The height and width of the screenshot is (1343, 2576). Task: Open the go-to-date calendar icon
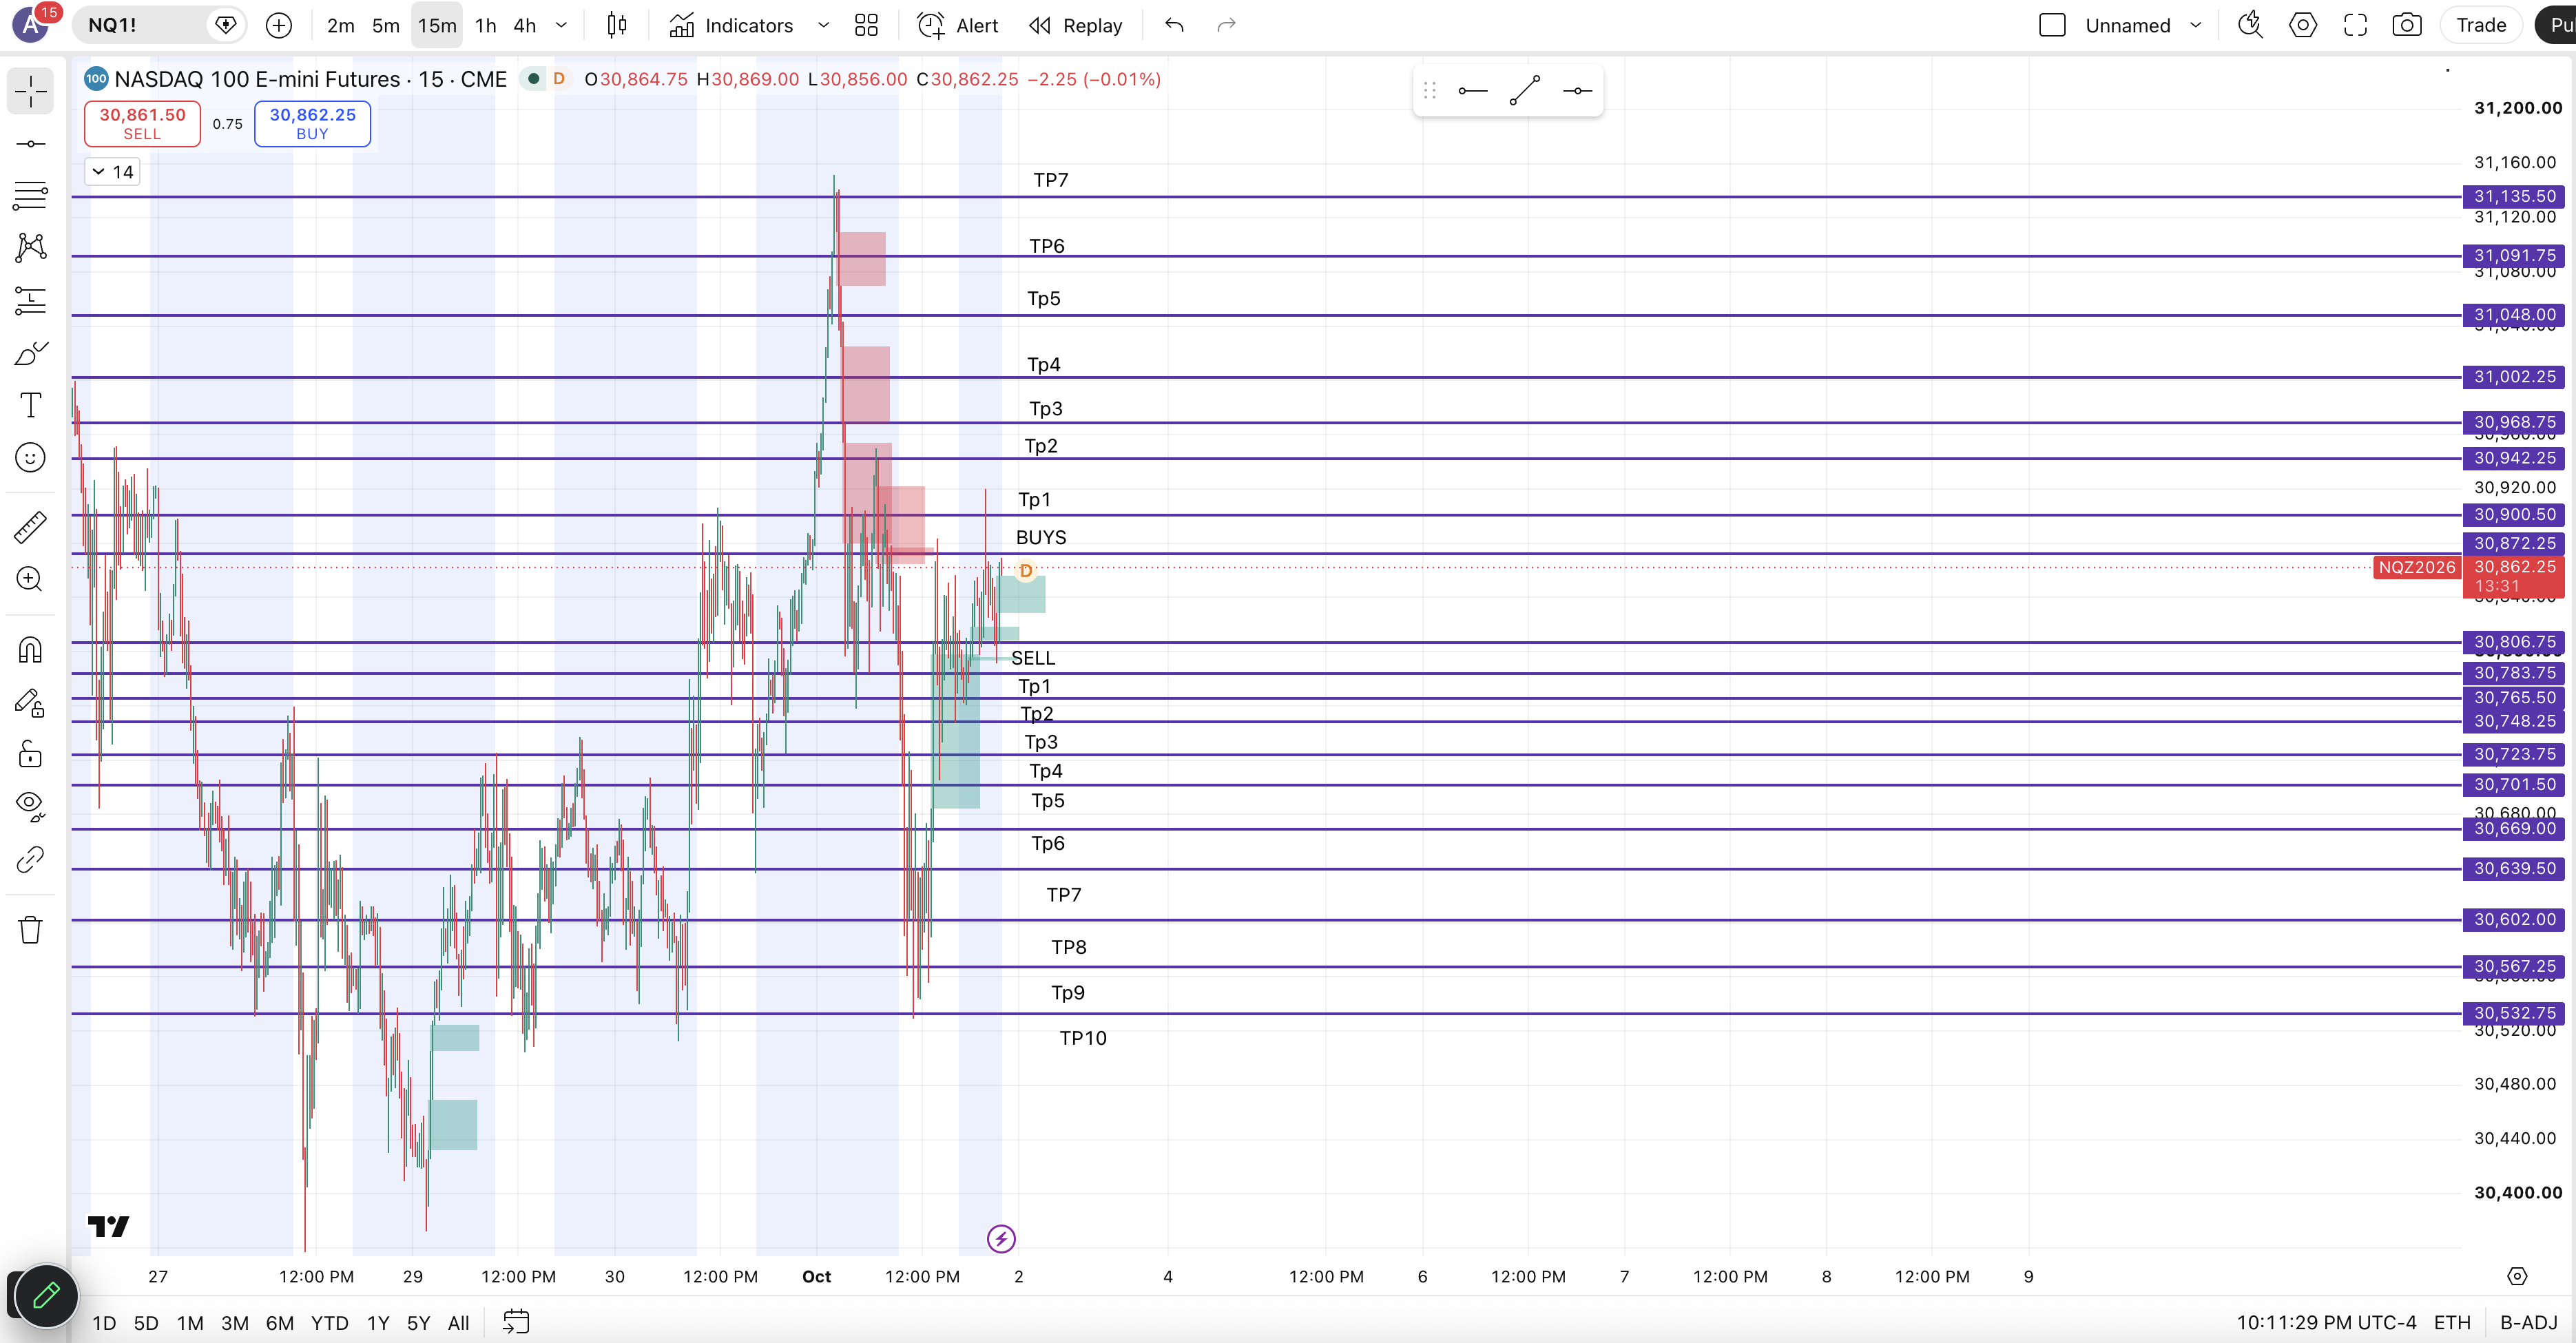tap(515, 1322)
